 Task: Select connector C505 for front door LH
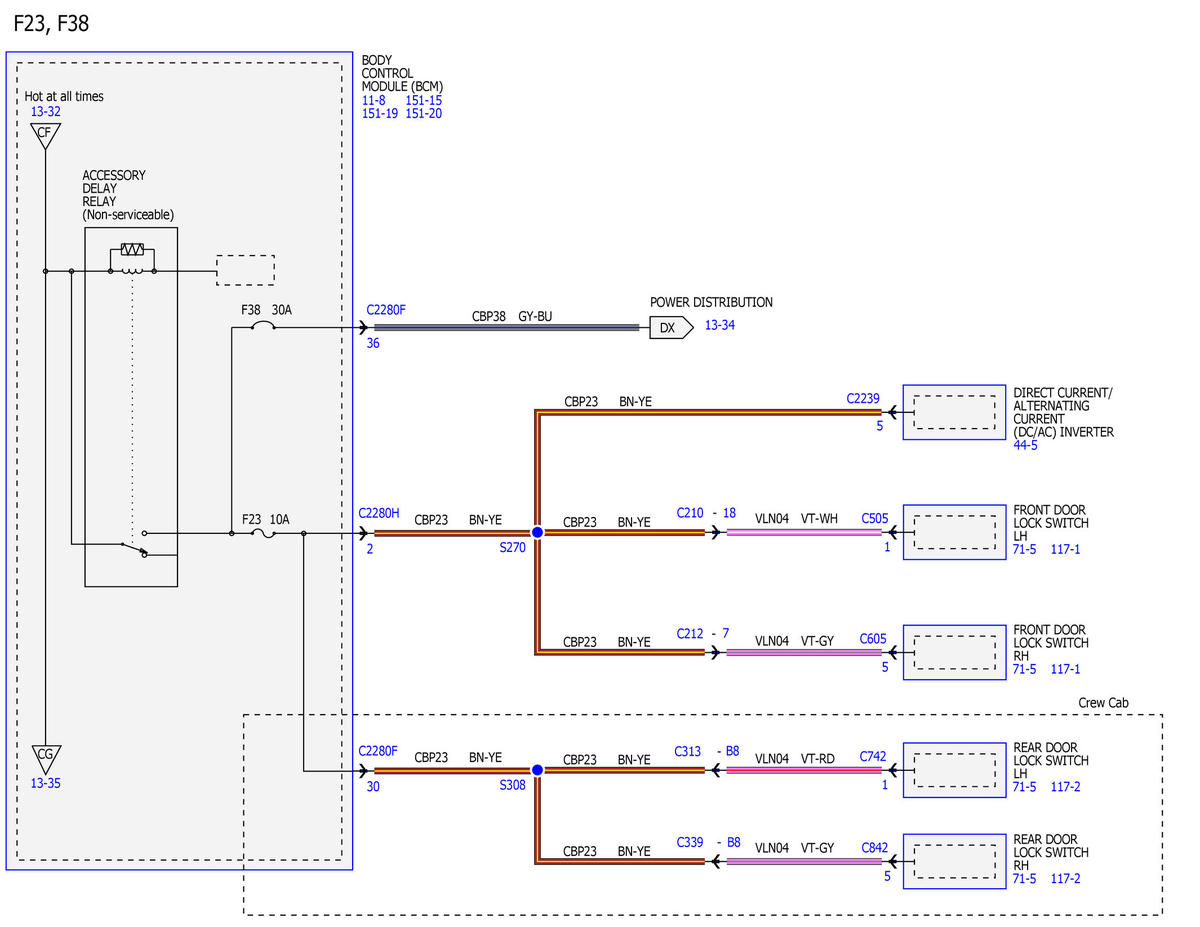pos(874,518)
